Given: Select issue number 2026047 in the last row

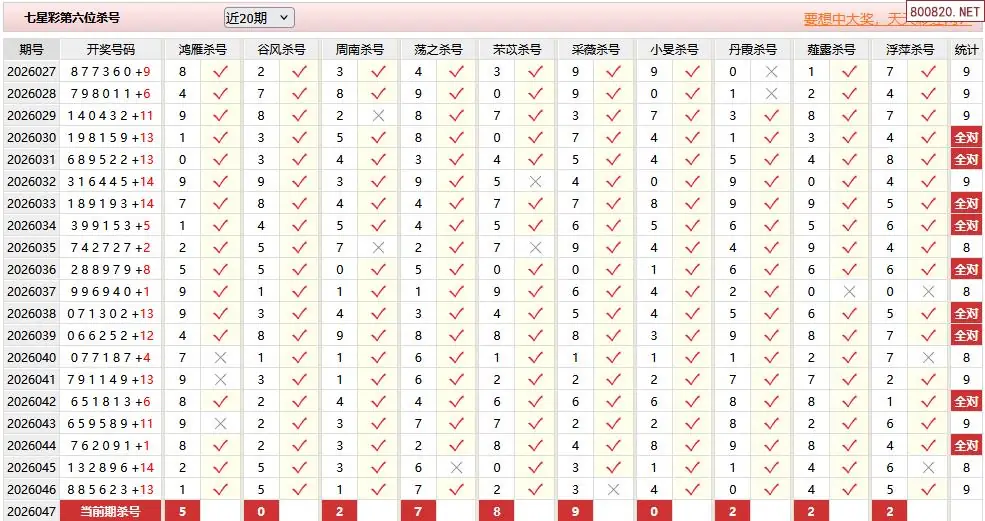Looking at the screenshot, I should coord(31,511).
